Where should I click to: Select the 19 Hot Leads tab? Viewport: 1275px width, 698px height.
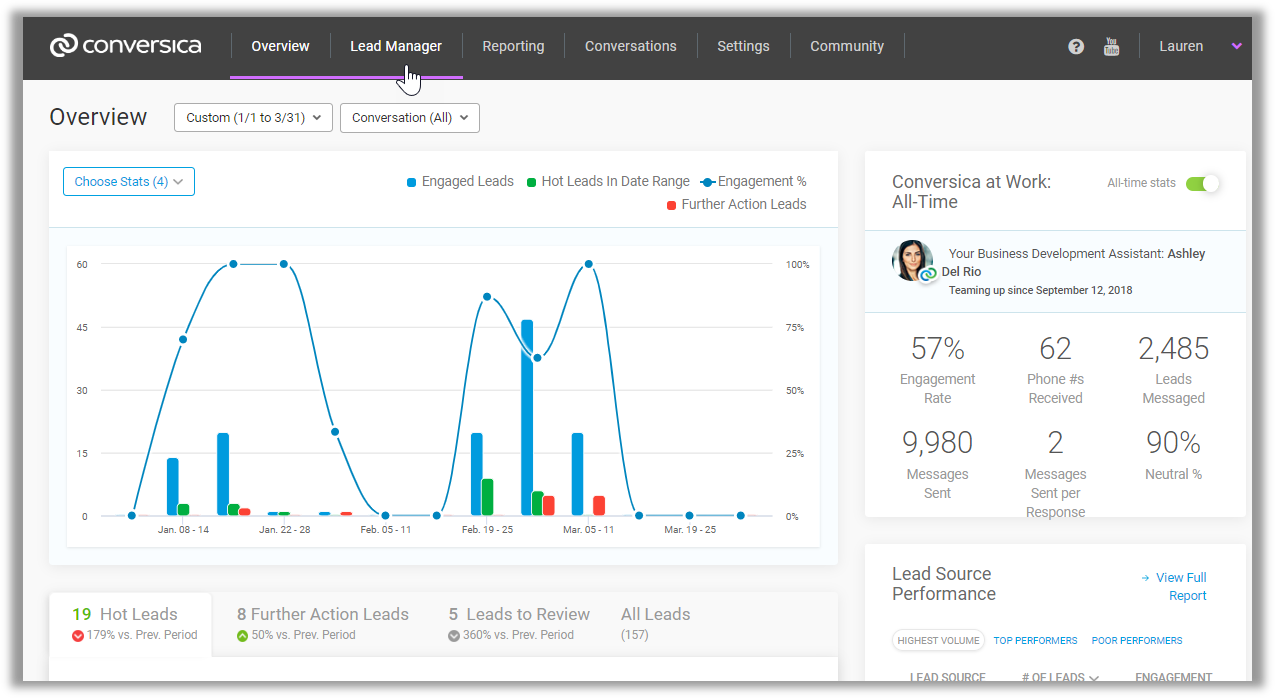coord(130,624)
